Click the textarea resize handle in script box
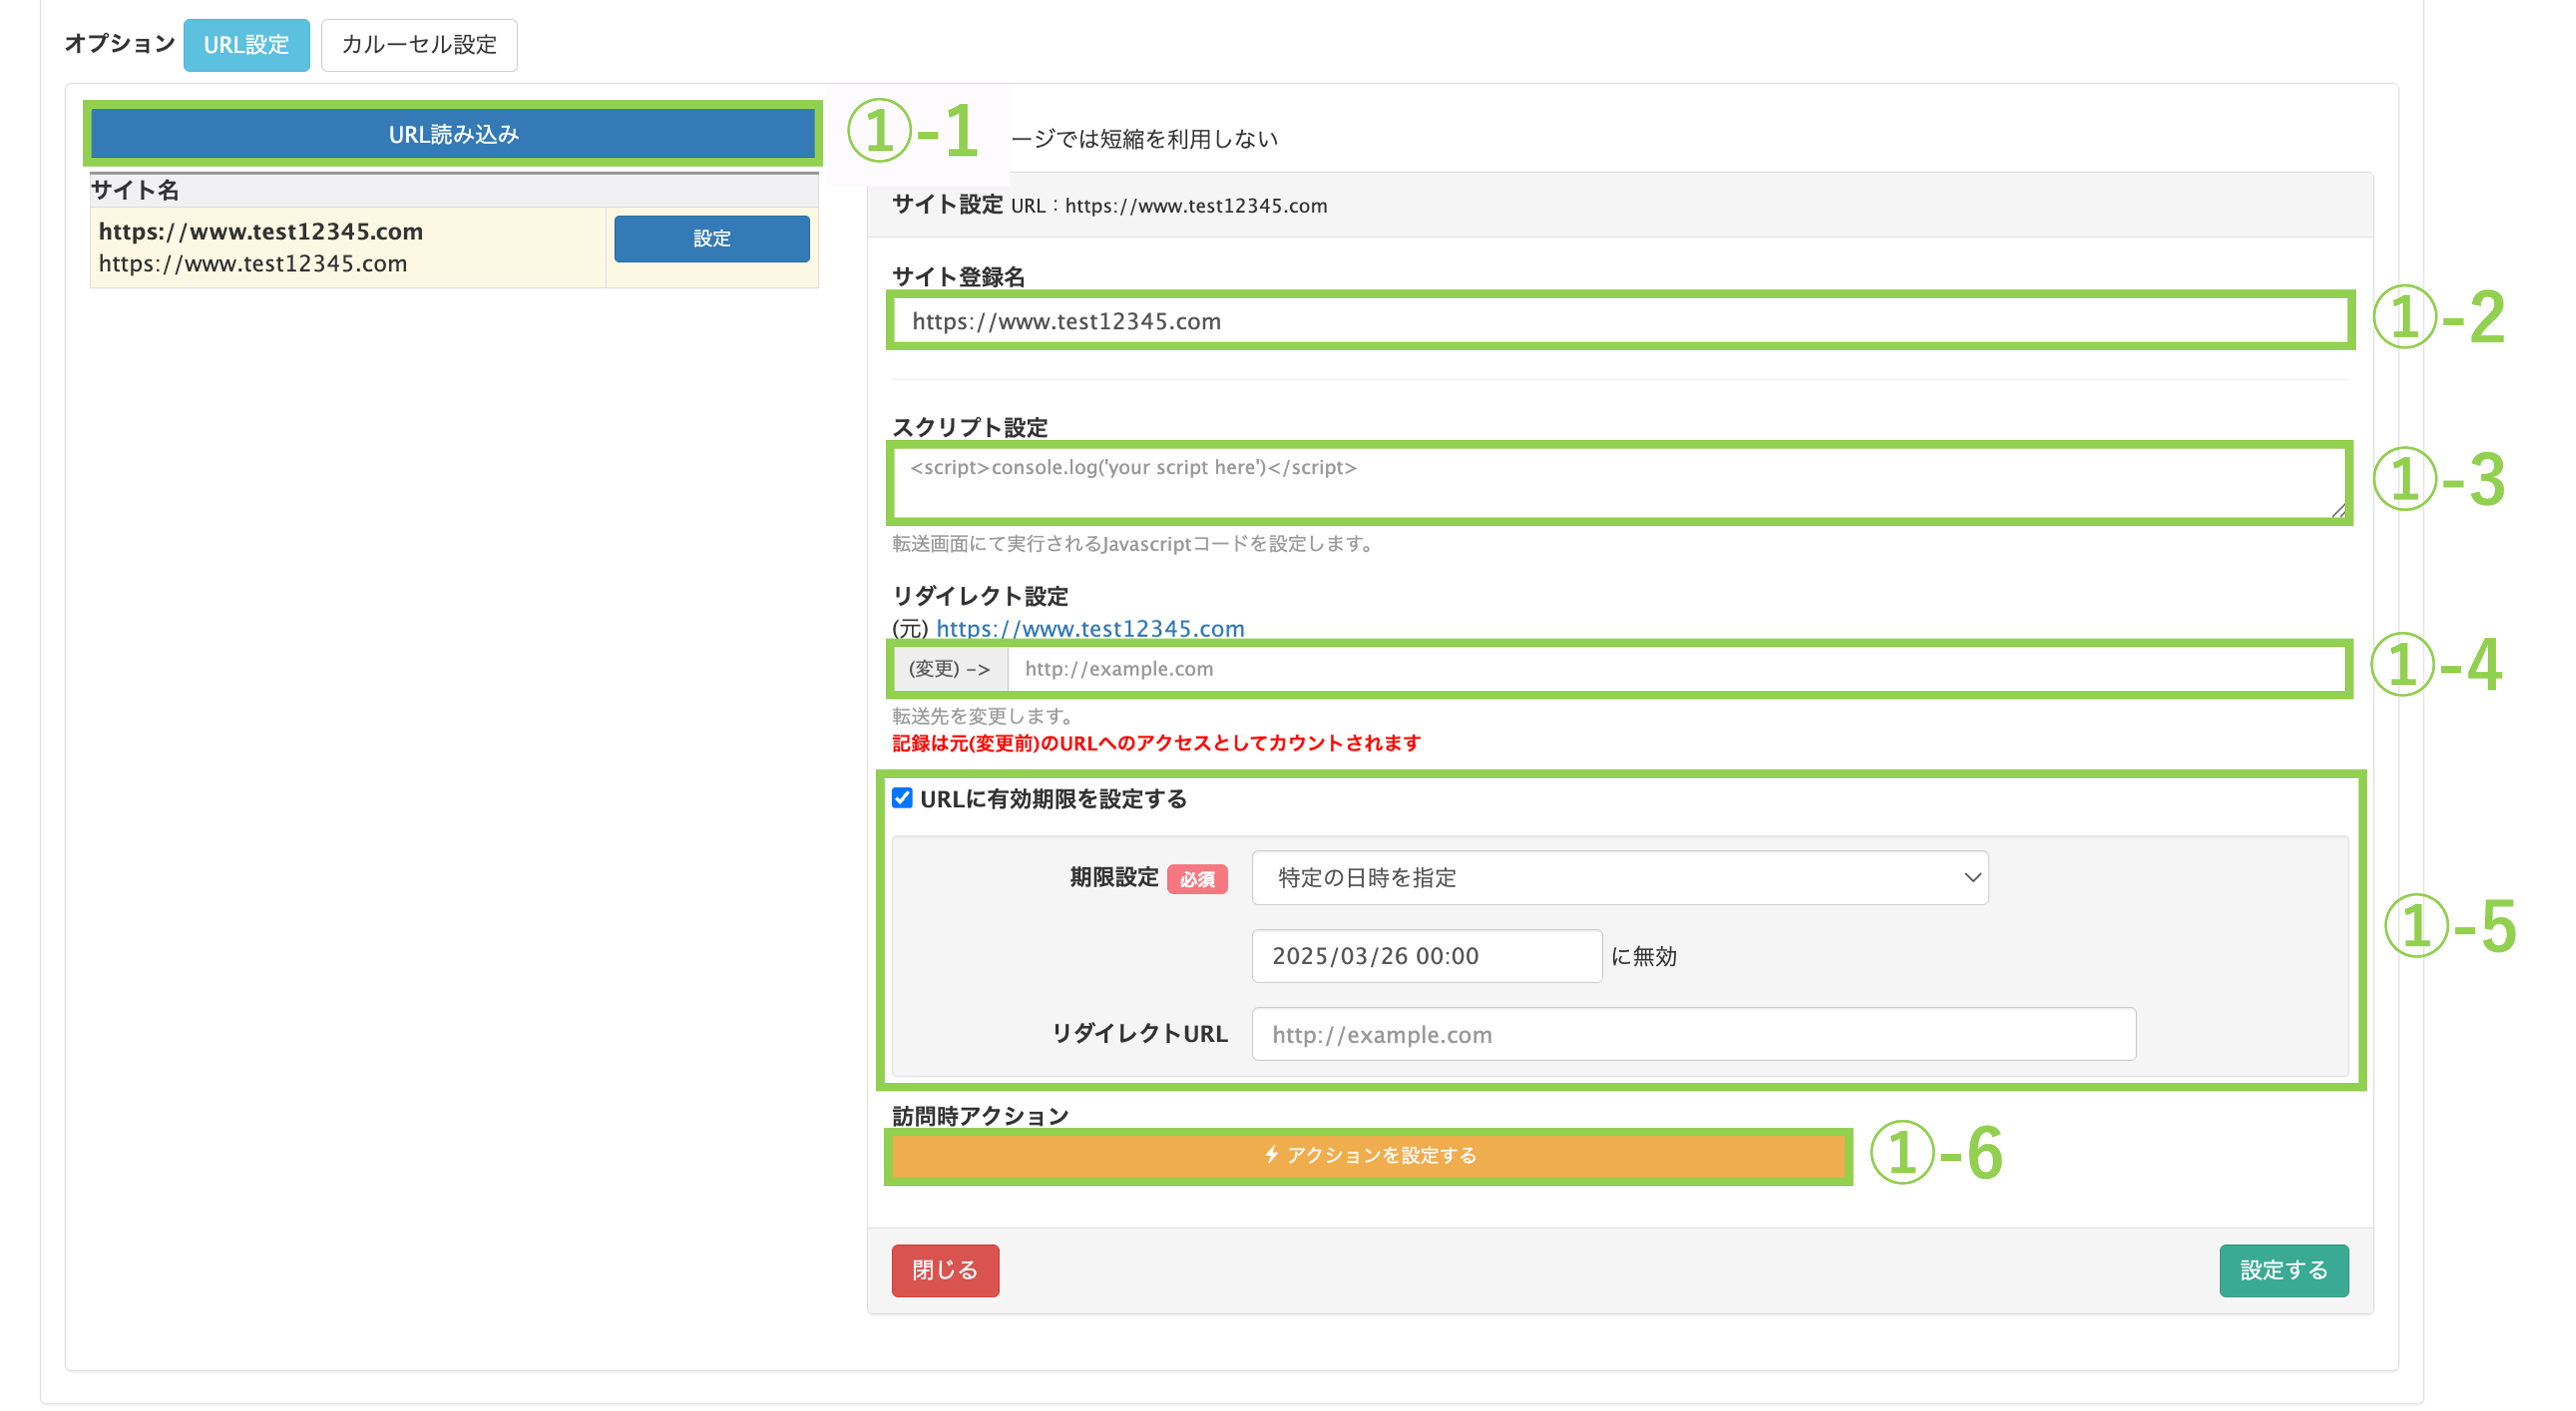The width and height of the screenshot is (2576, 1411). 2338,510
